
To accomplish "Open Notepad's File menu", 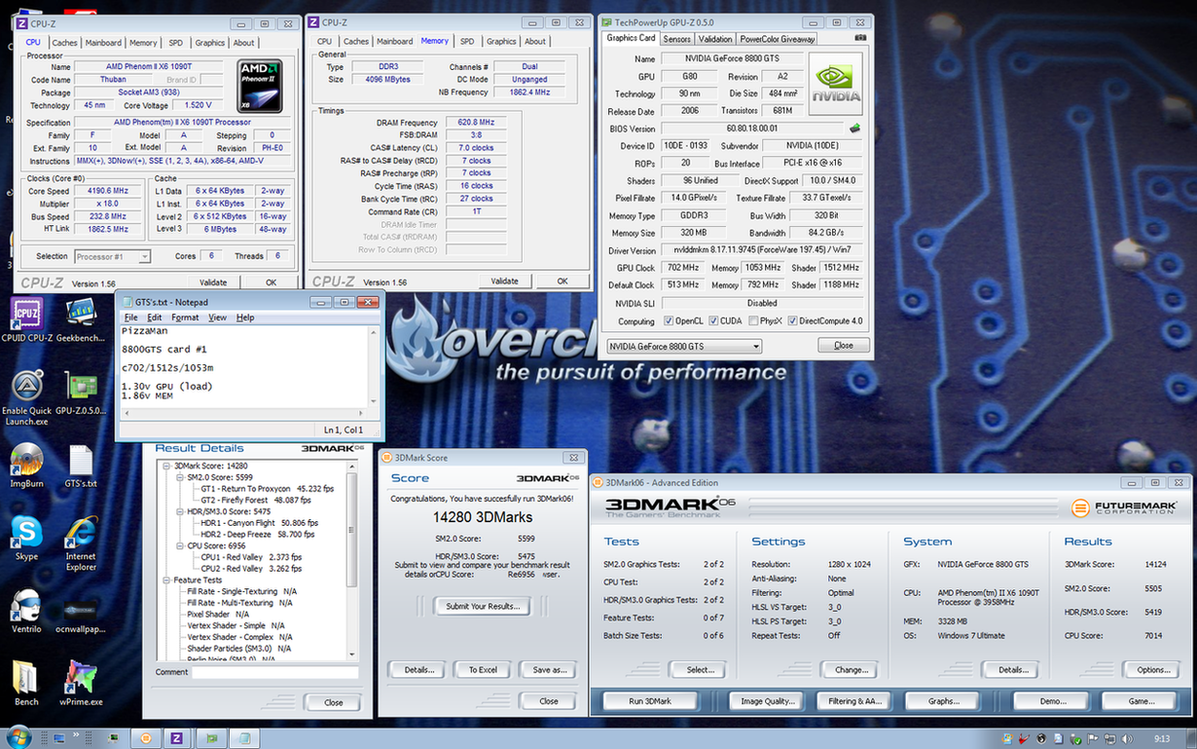I will [131, 318].
